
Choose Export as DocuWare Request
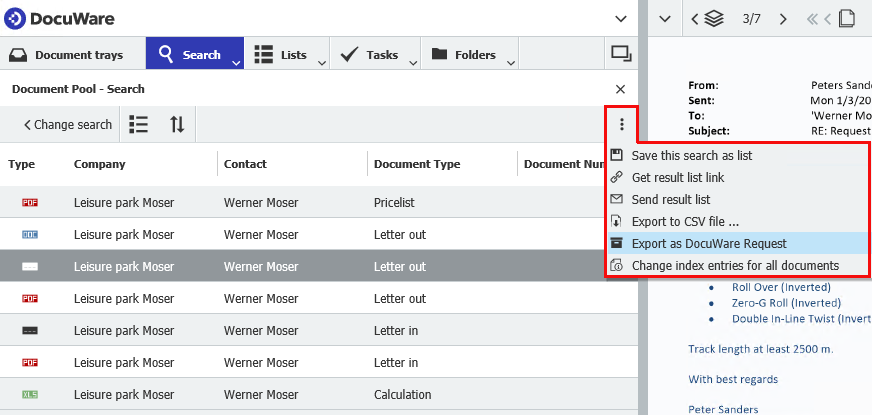pyautogui.click(x=709, y=244)
